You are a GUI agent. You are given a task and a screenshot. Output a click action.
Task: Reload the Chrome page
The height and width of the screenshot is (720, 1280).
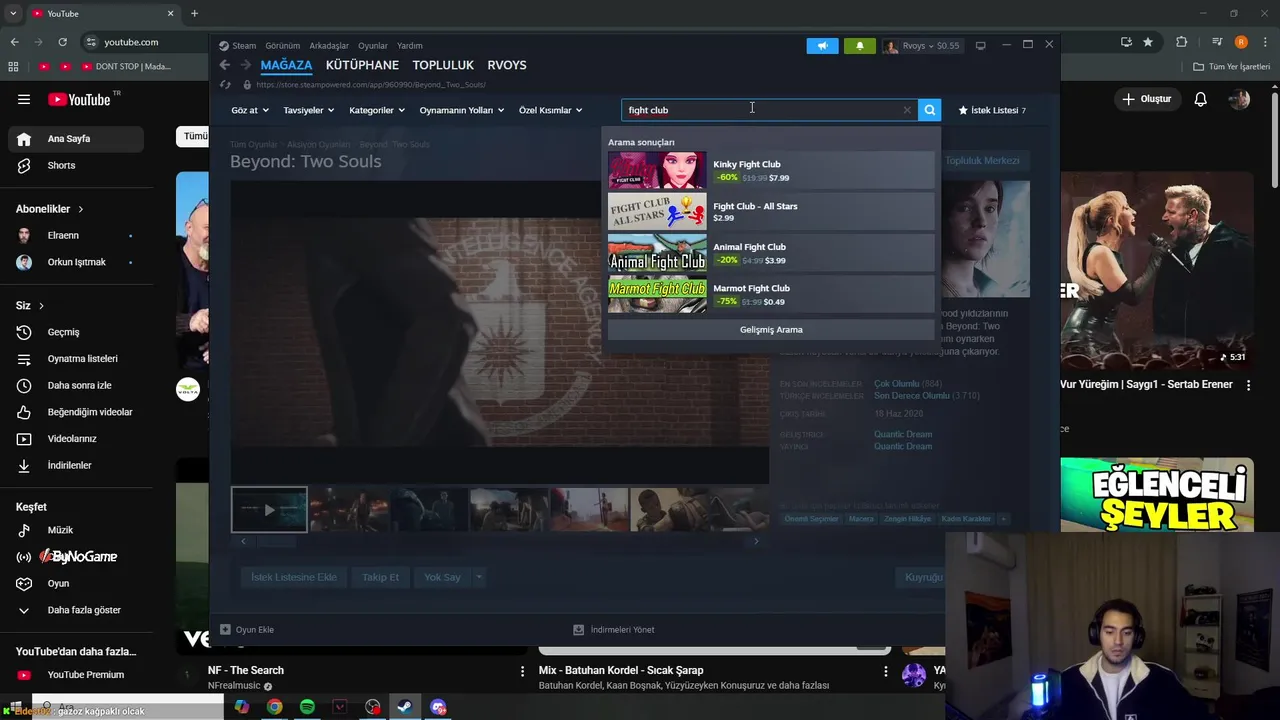coord(62,42)
